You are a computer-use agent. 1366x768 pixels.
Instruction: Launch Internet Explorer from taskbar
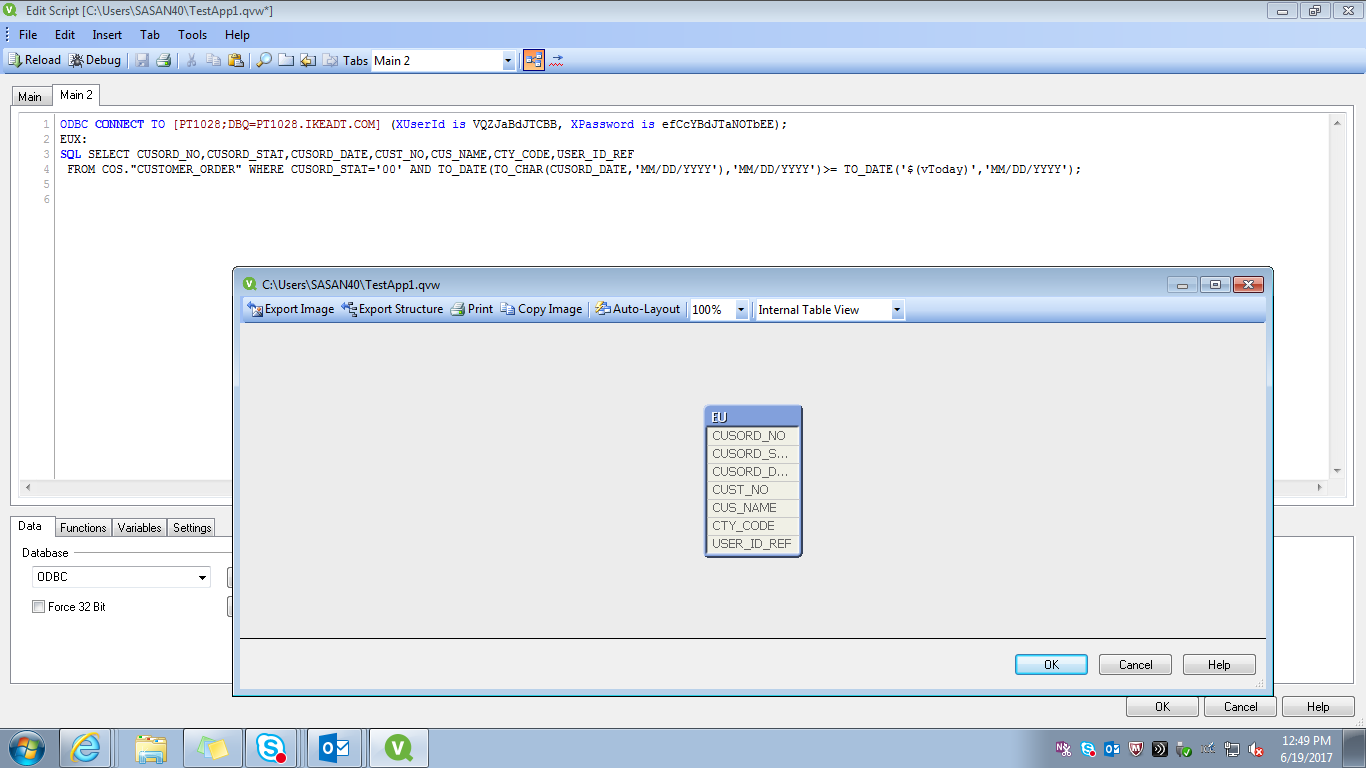coord(85,748)
